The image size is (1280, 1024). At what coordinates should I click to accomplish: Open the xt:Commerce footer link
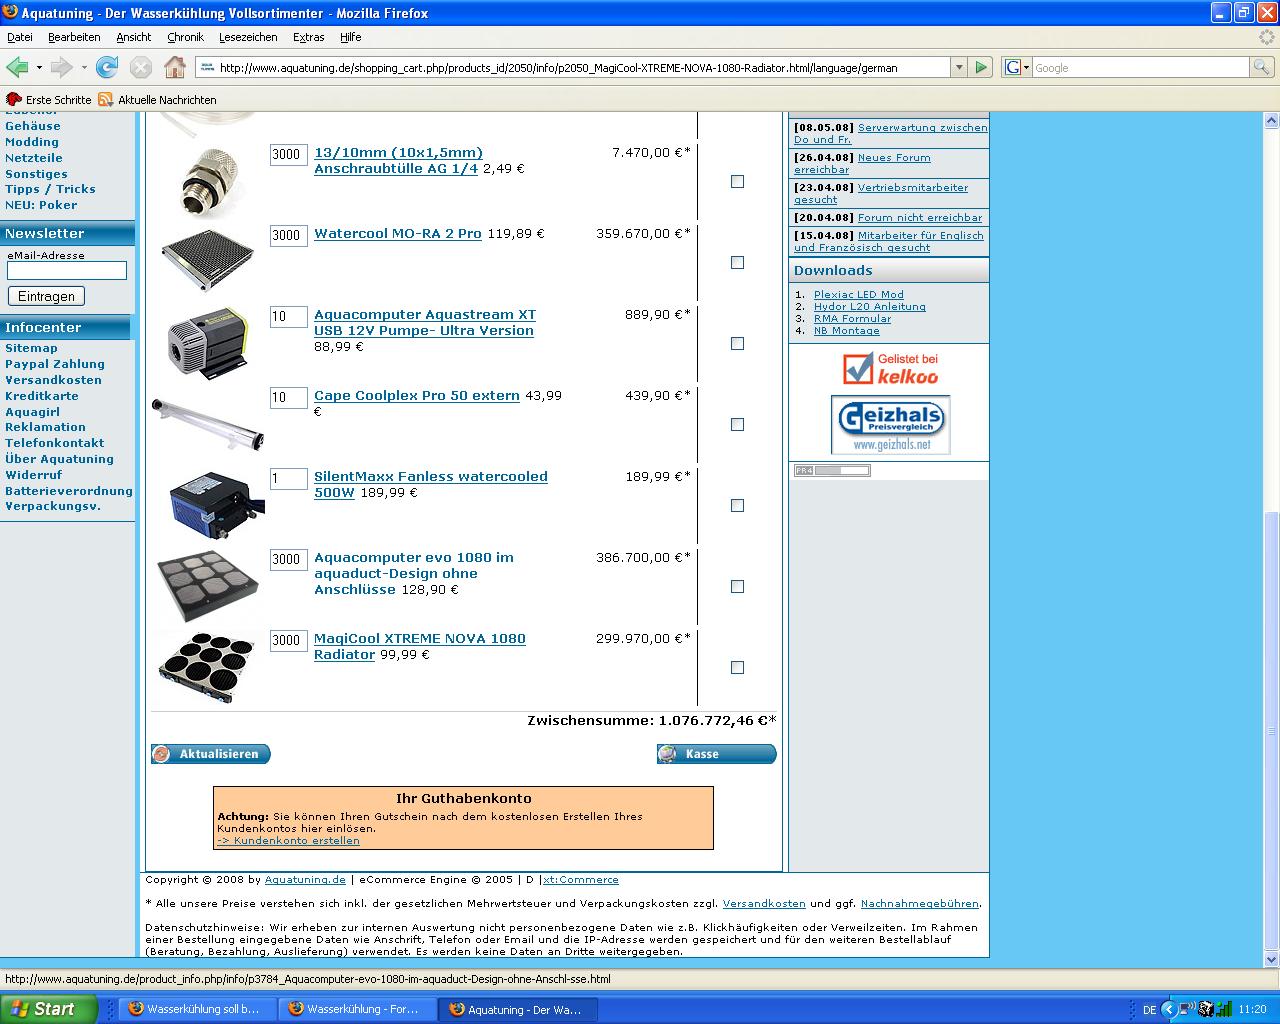(580, 880)
